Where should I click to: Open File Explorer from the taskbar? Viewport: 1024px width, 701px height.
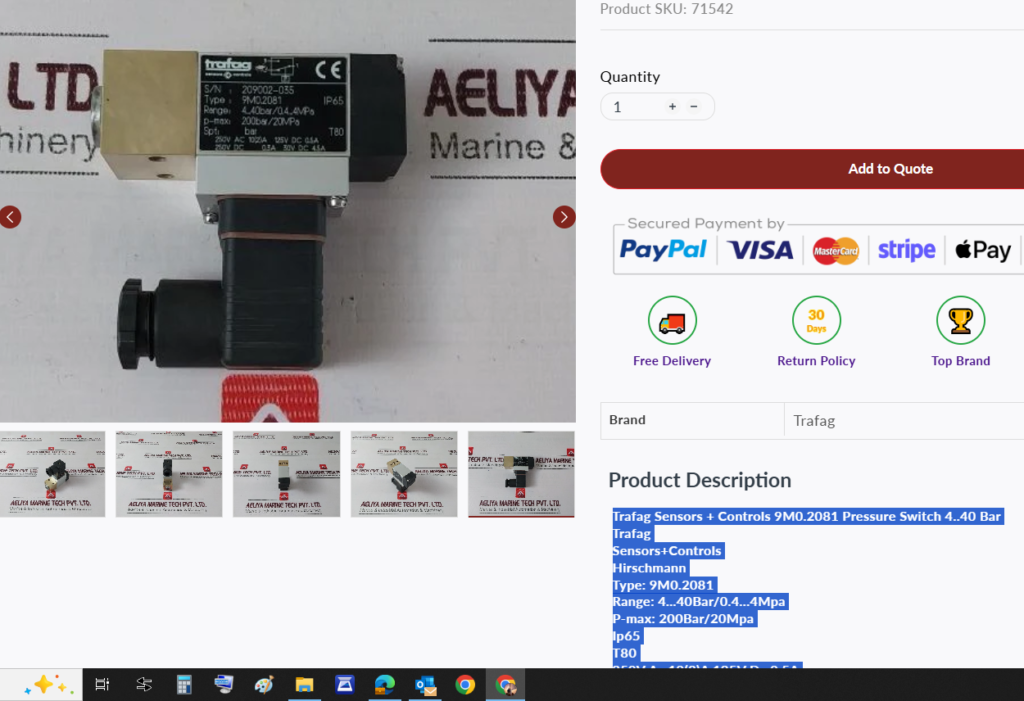(x=304, y=685)
